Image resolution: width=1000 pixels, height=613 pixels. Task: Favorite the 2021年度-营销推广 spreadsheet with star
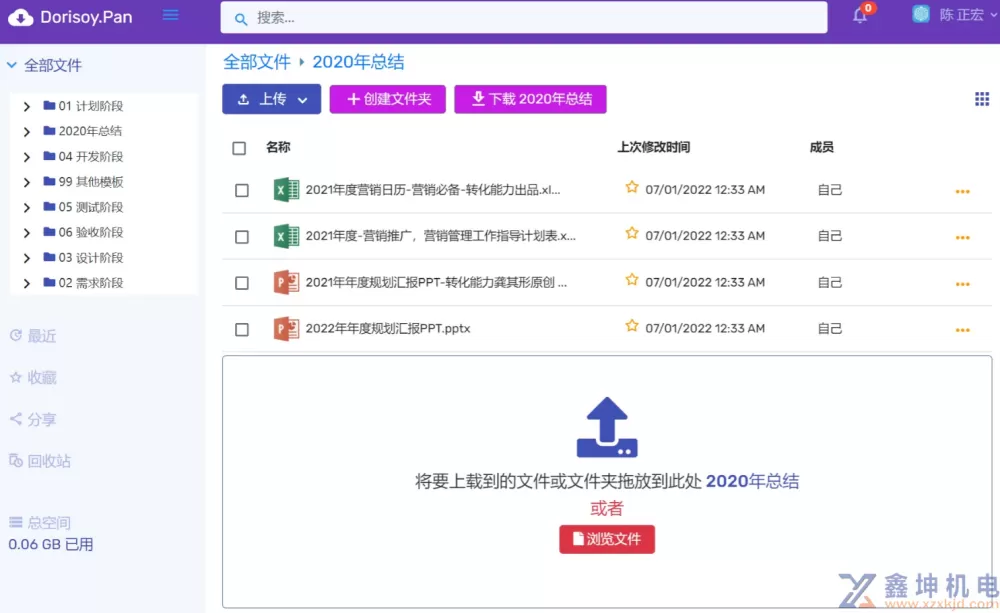(x=632, y=234)
